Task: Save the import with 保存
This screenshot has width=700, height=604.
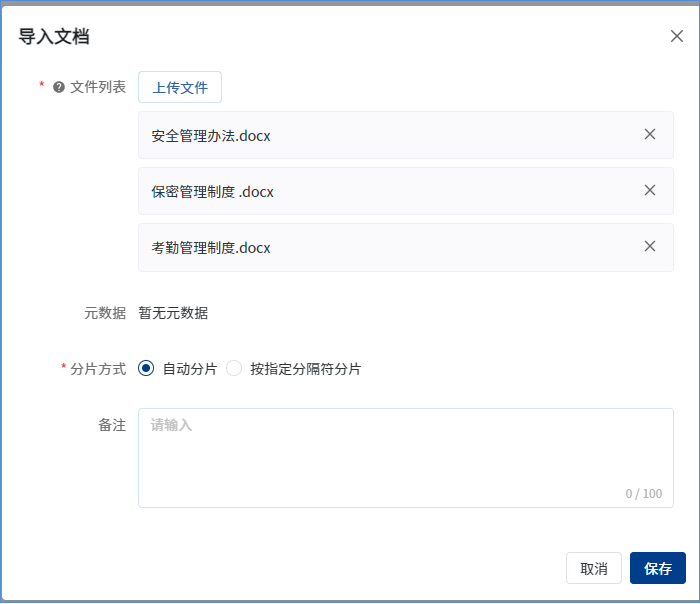Action: pyautogui.click(x=658, y=568)
